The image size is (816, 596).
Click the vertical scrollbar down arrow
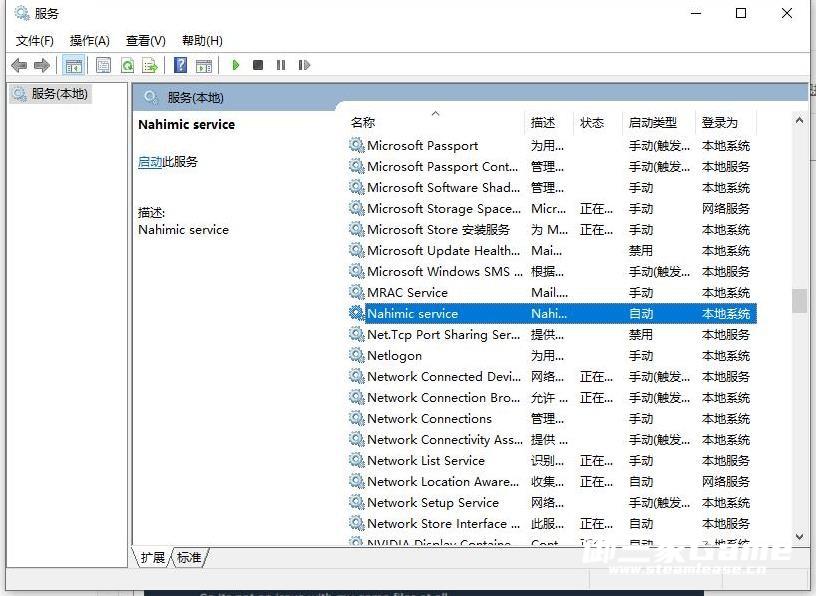click(799, 537)
